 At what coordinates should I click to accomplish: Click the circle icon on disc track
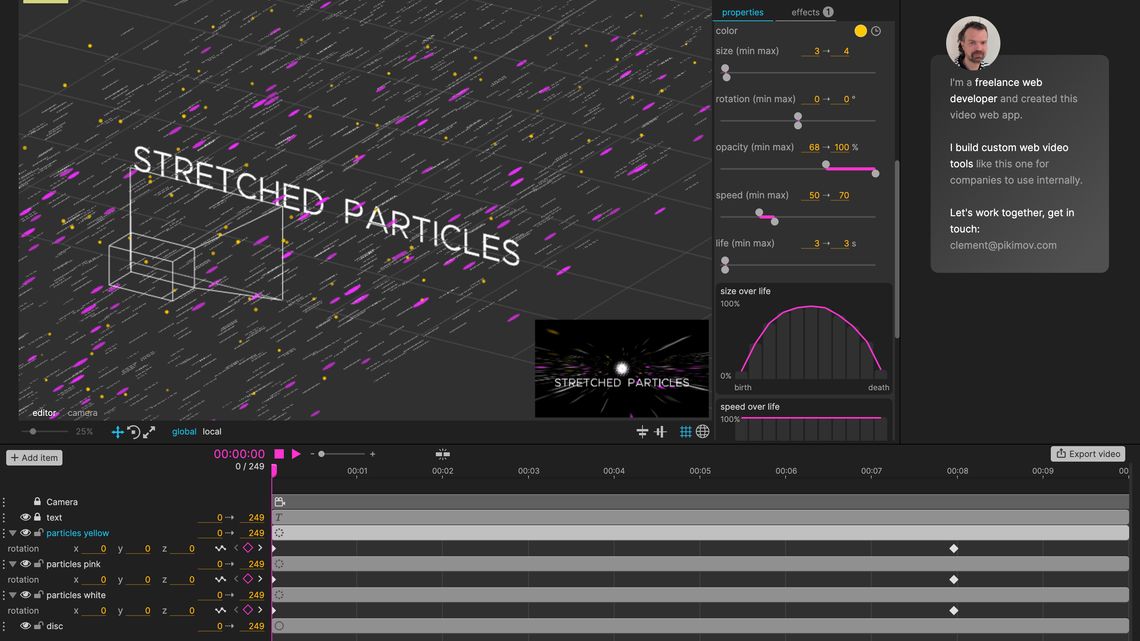(x=279, y=626)
